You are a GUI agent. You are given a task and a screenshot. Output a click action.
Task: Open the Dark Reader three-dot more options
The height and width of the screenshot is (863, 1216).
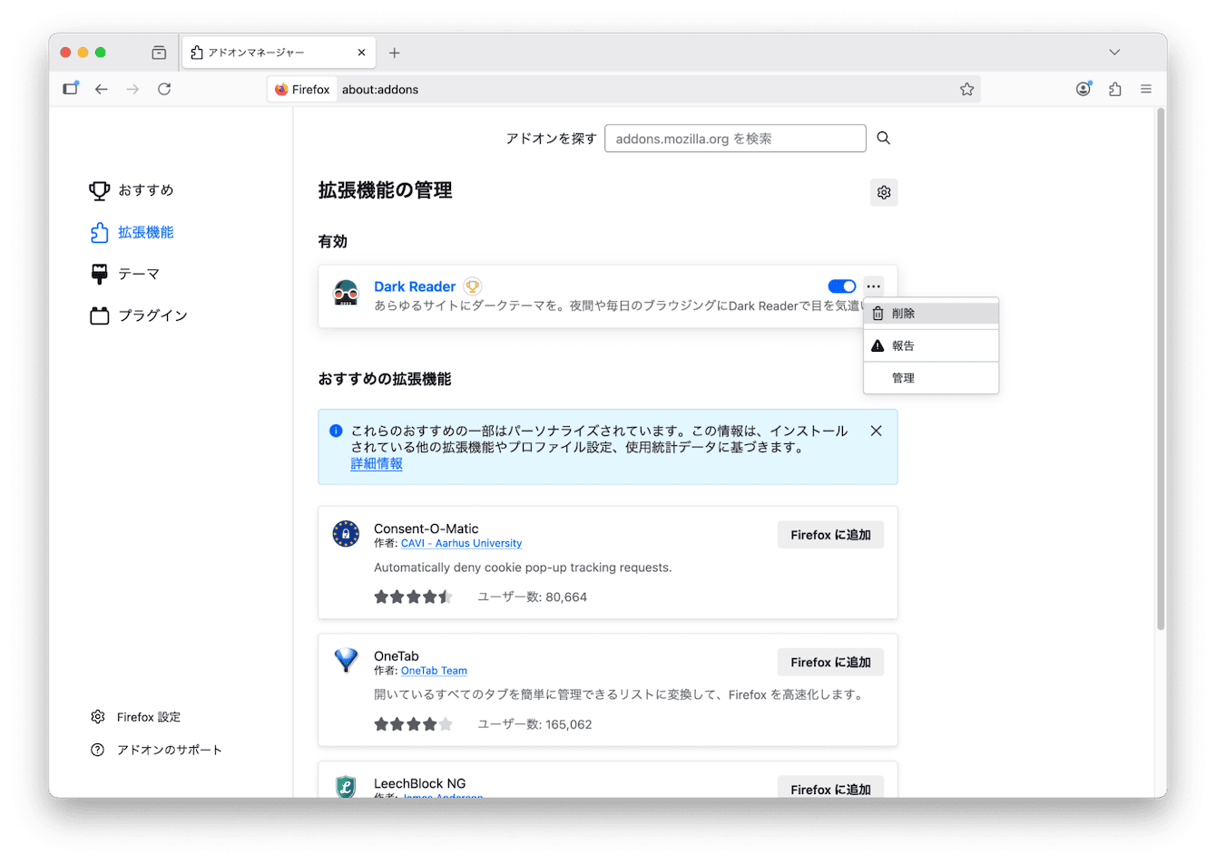(x=873, y=287)
